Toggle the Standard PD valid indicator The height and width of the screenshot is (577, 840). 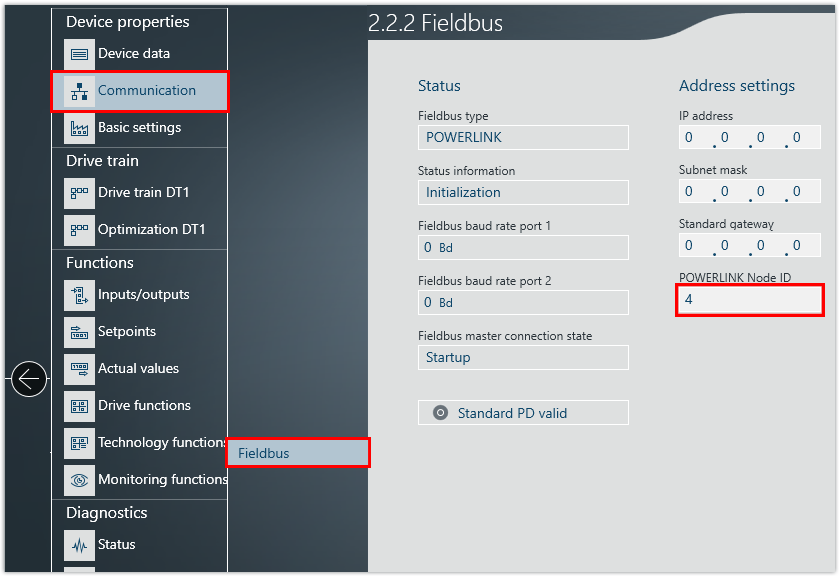[440, 413]
